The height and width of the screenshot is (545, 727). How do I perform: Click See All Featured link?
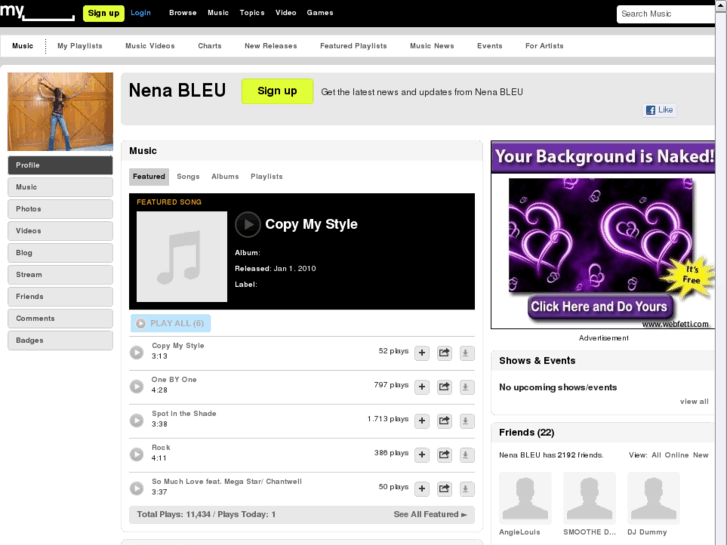point(430,514)
